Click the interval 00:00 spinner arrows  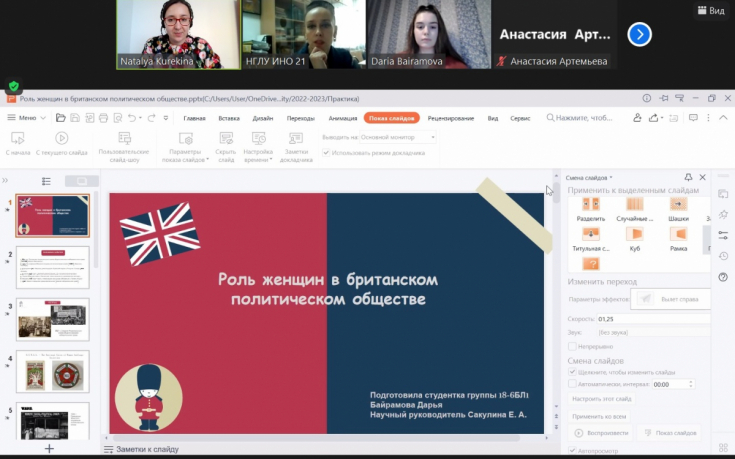click(690, 384)
